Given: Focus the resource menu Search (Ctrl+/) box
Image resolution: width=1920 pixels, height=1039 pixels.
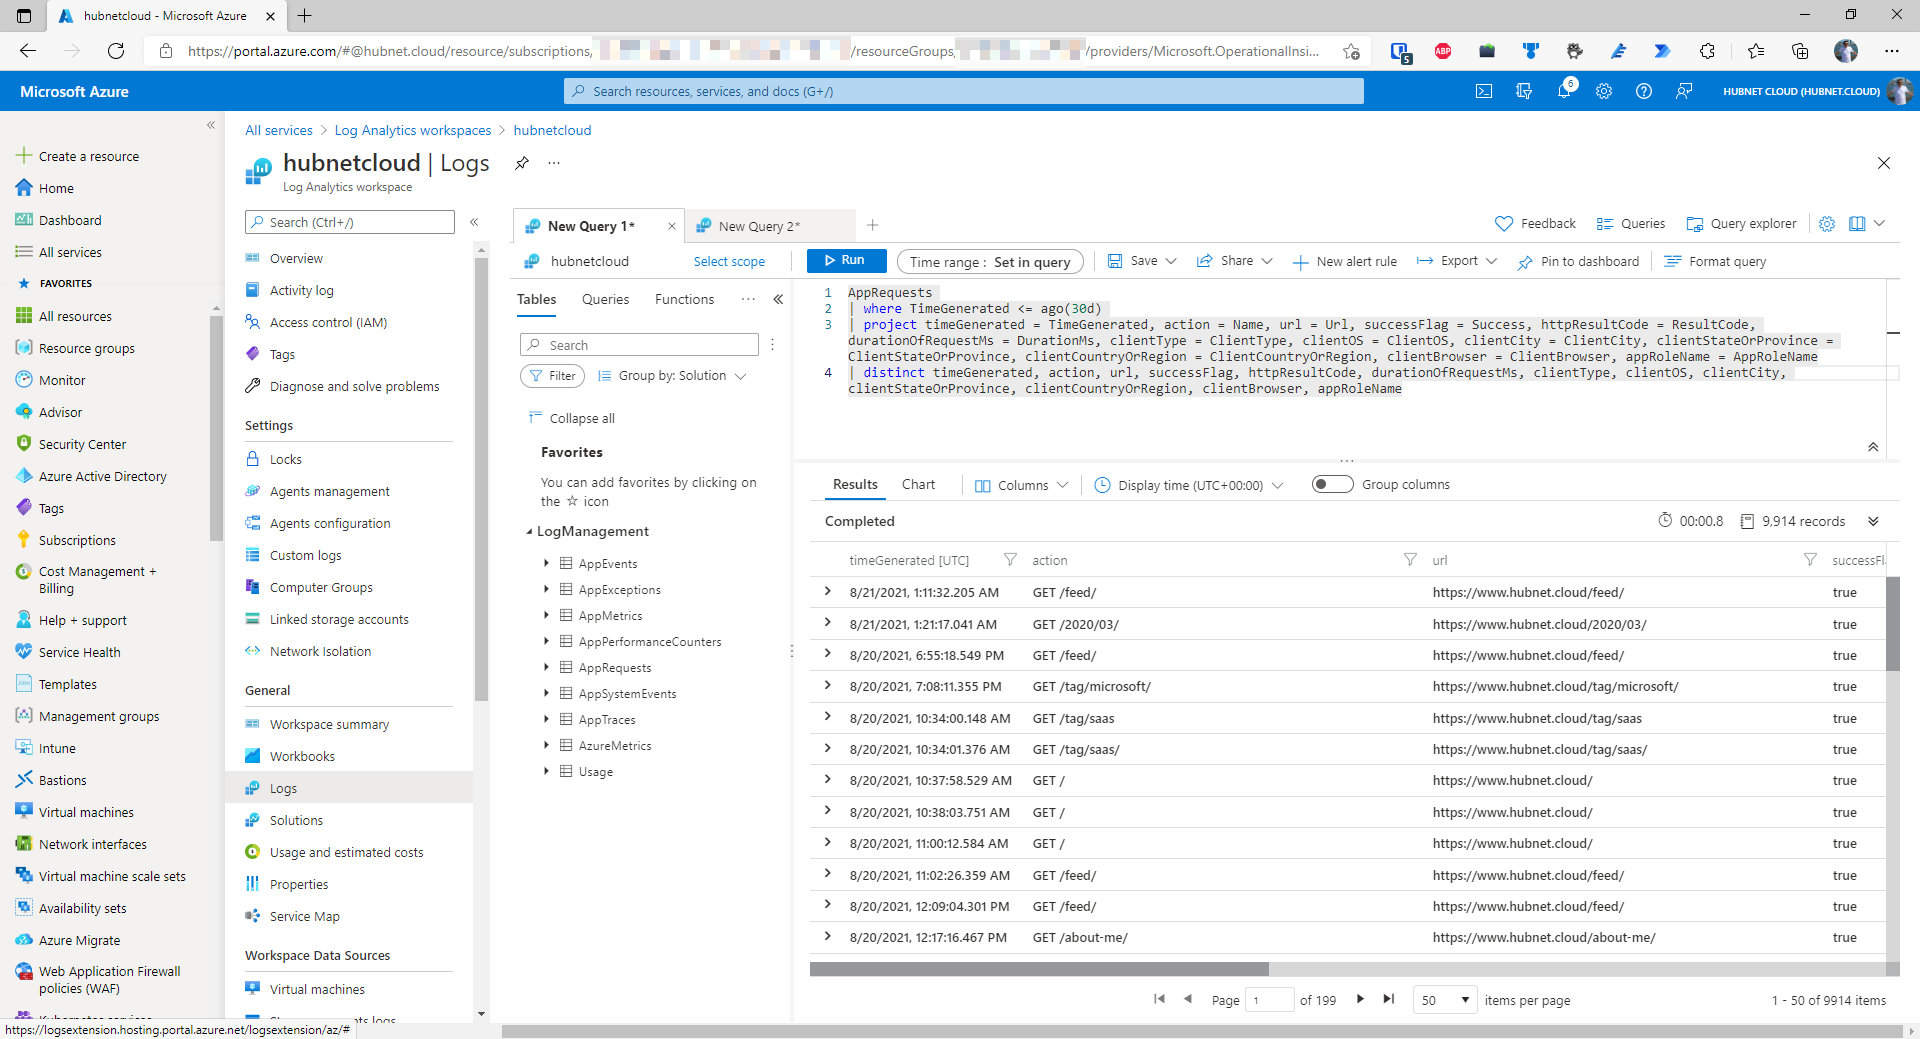Looking at the screenshot, I should [x=350, y=222].
